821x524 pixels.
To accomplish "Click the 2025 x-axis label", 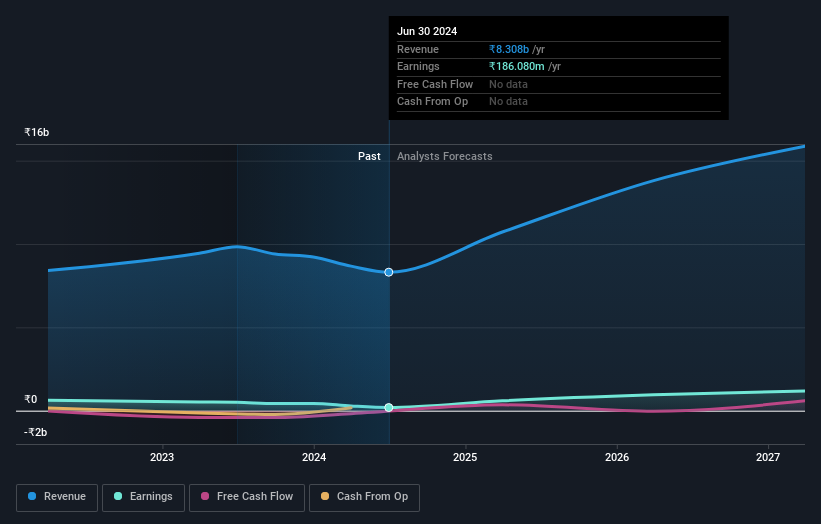I will (465, 458).
